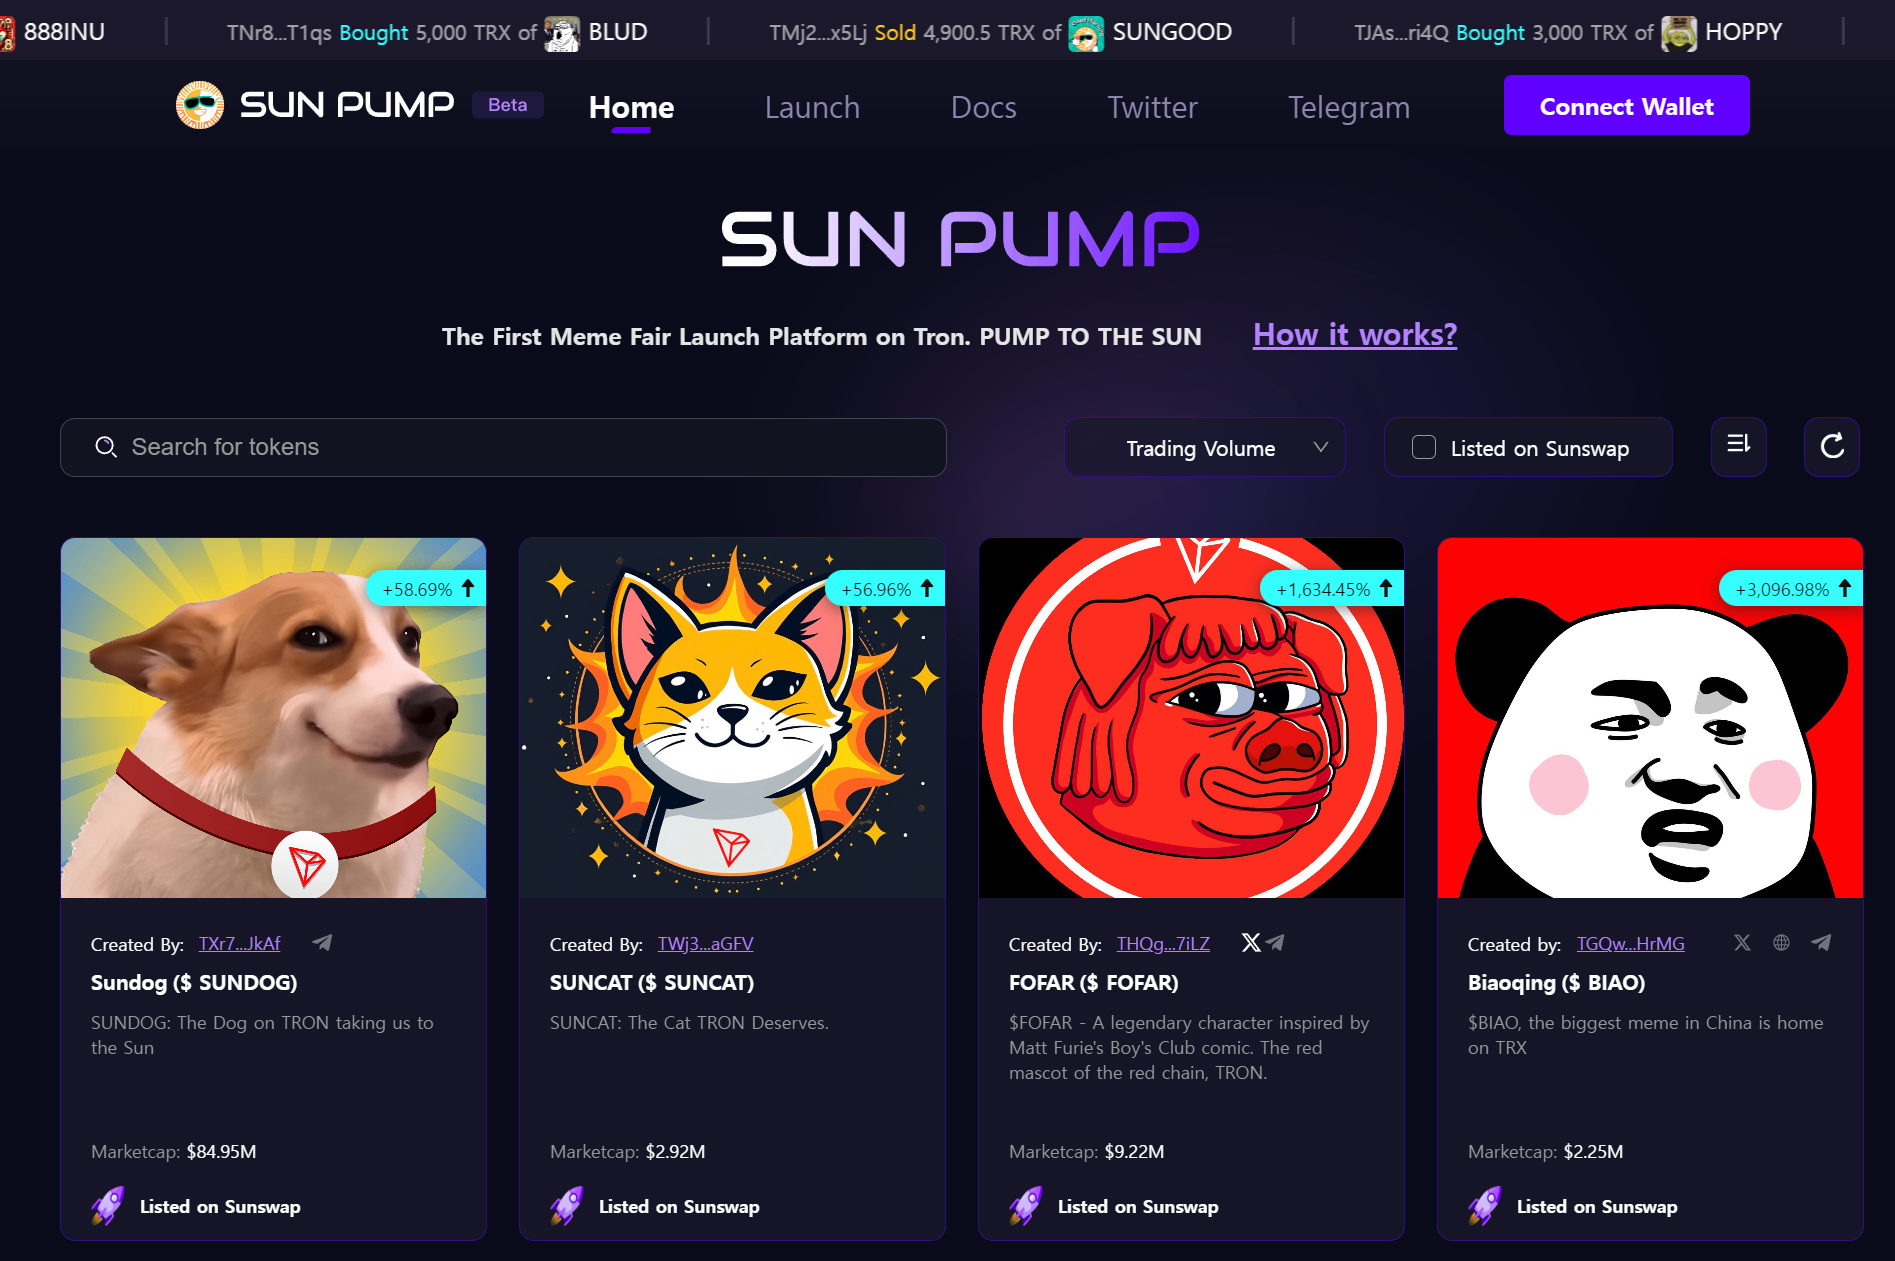Open FOFAR's X social icon

pyautogui.click(x=1251, y=943)
